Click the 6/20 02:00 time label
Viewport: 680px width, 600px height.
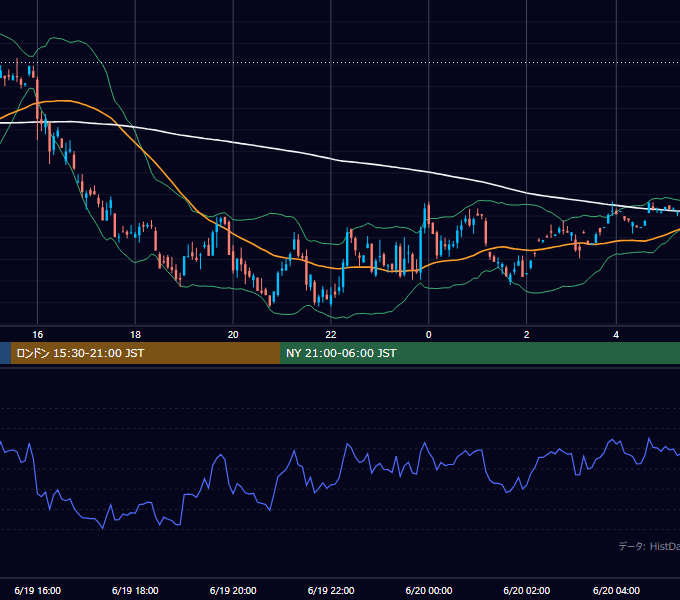pos(526,590)
